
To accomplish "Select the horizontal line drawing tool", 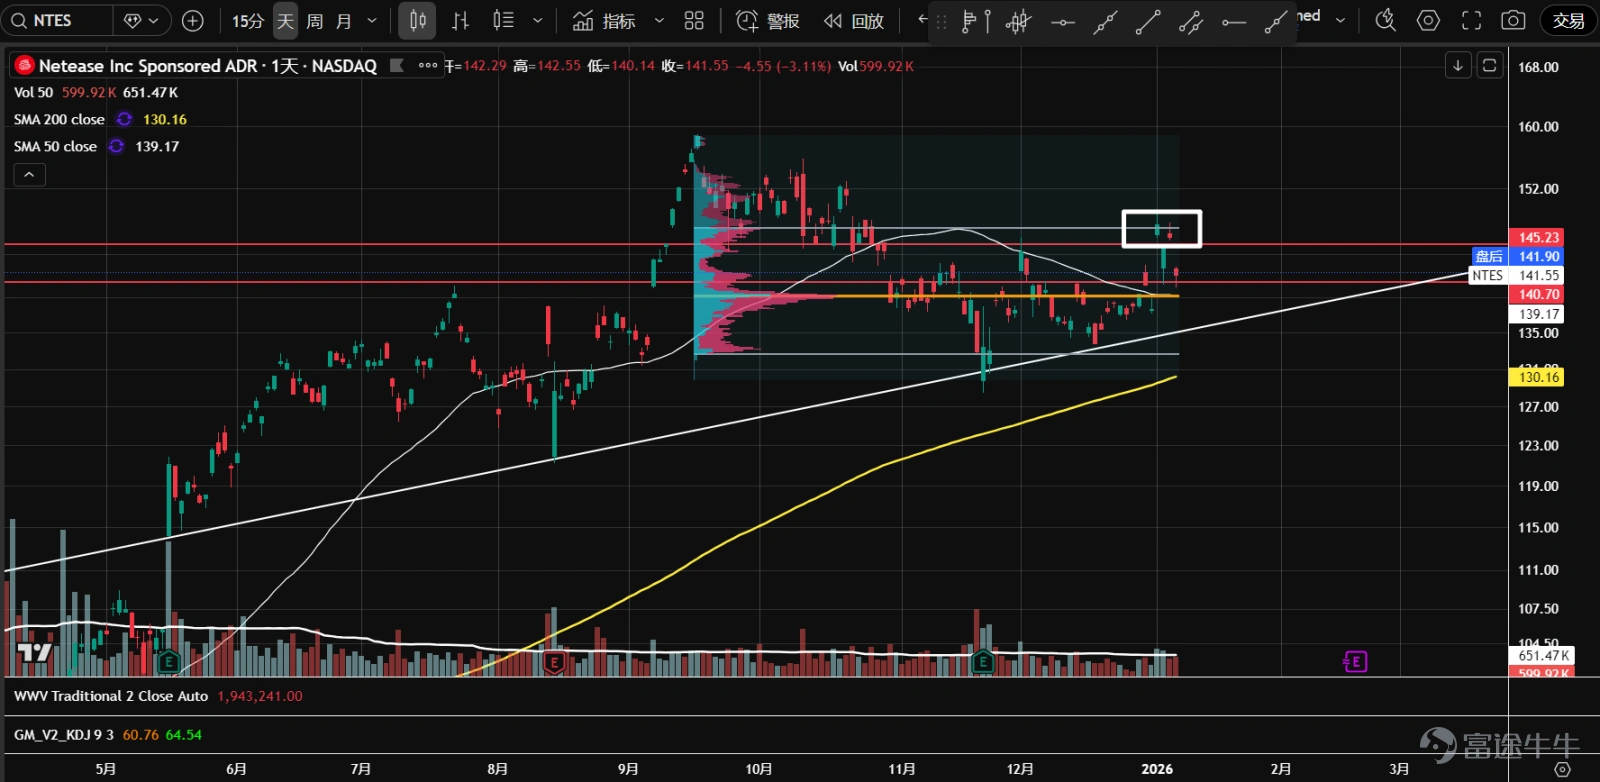I will pyautogui.click(x=1062, y=21).
